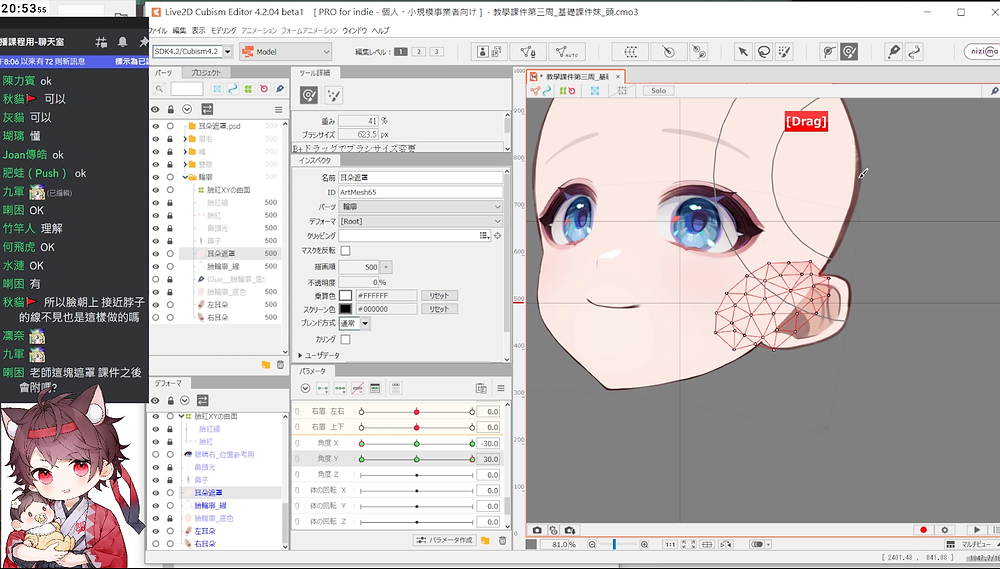Open the デフォーマ [Root] dropdown
Screen dimensions: 1000x569
click(x=421, y=221)
